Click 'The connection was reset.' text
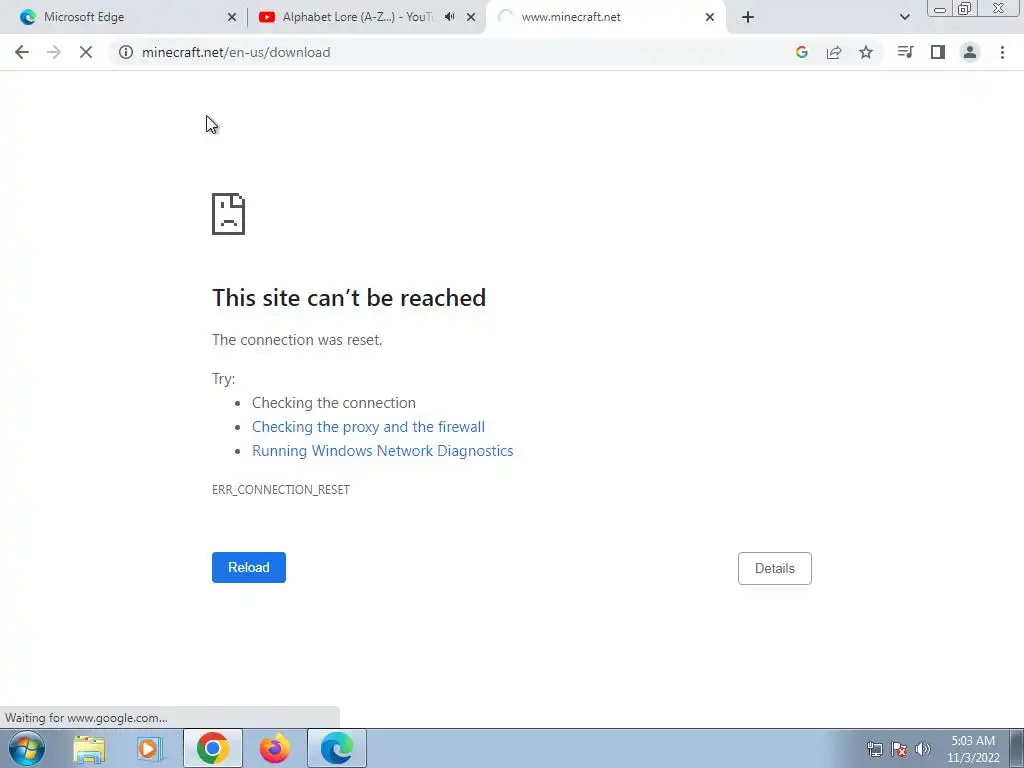Viewport: 1024px width, 768px height. 297,340
